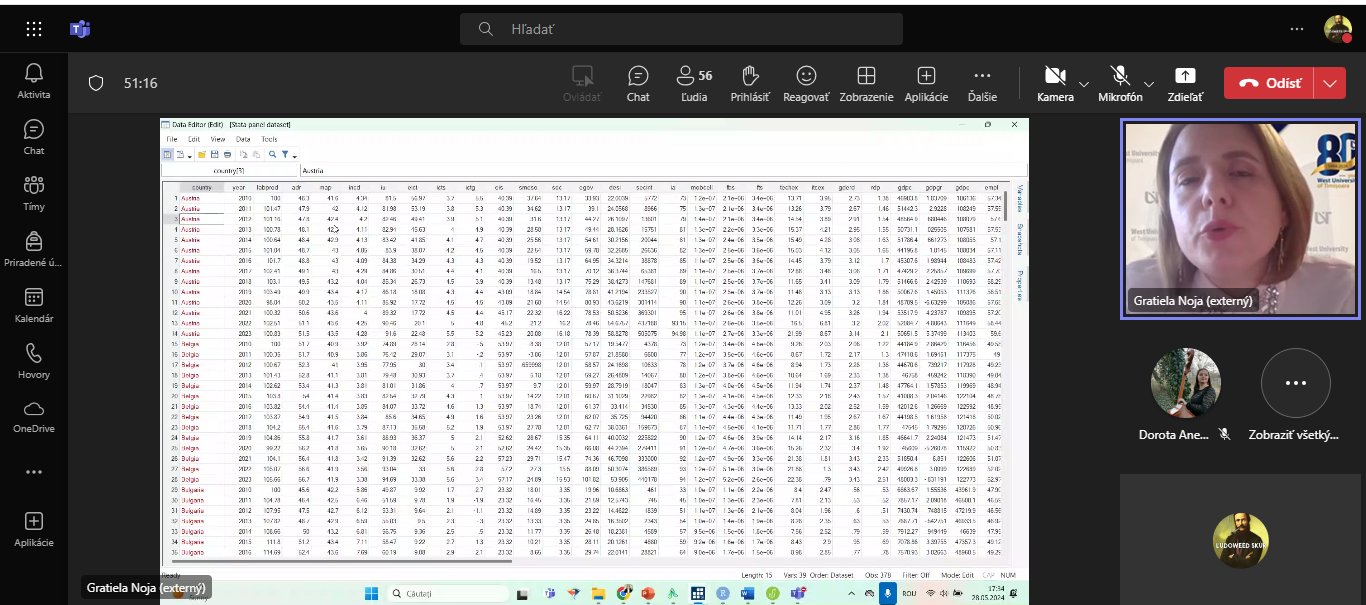Image resolution: width=1366 pixels, height=605 pixels.
Task: Expand the Mikrofón options arrow
Action: (x=1149, y=83)
